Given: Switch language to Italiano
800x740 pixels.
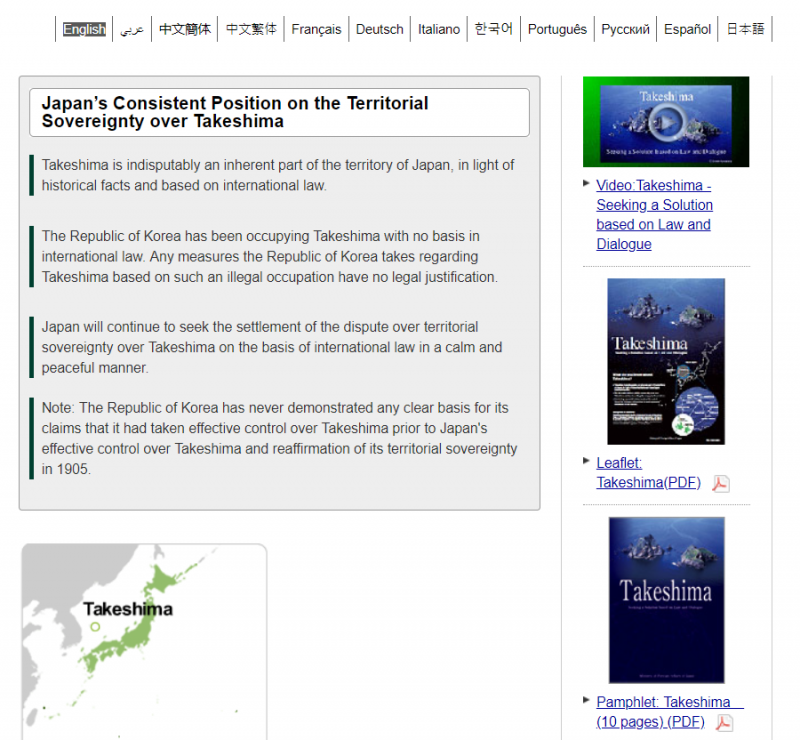Looking at the screenshot, I should coord(439,29).
